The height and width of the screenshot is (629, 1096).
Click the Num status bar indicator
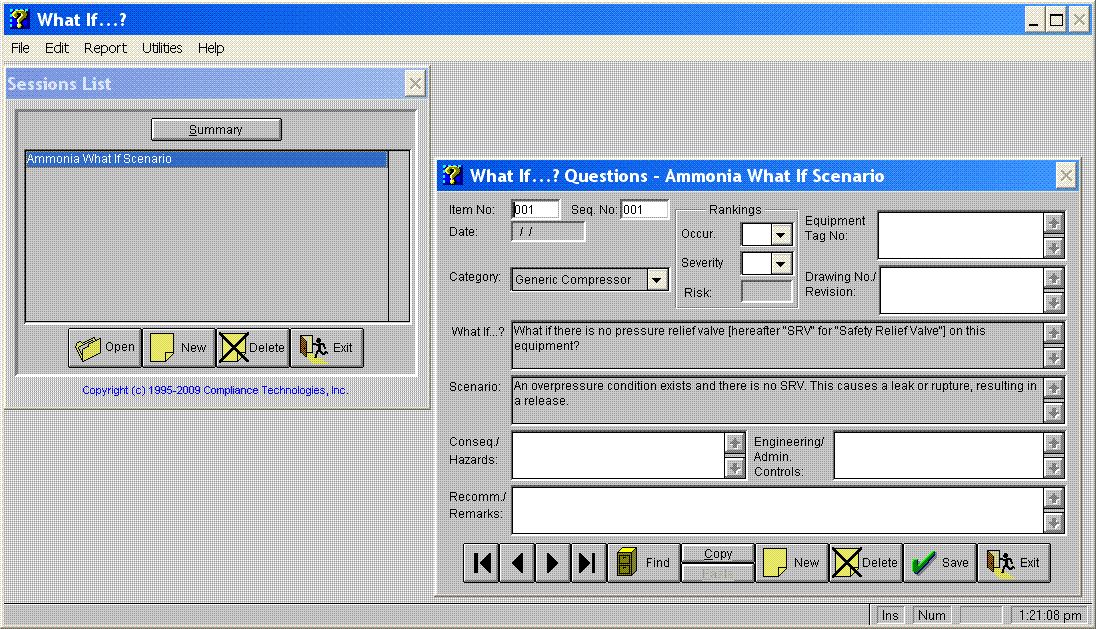click(x=932, y=615)
